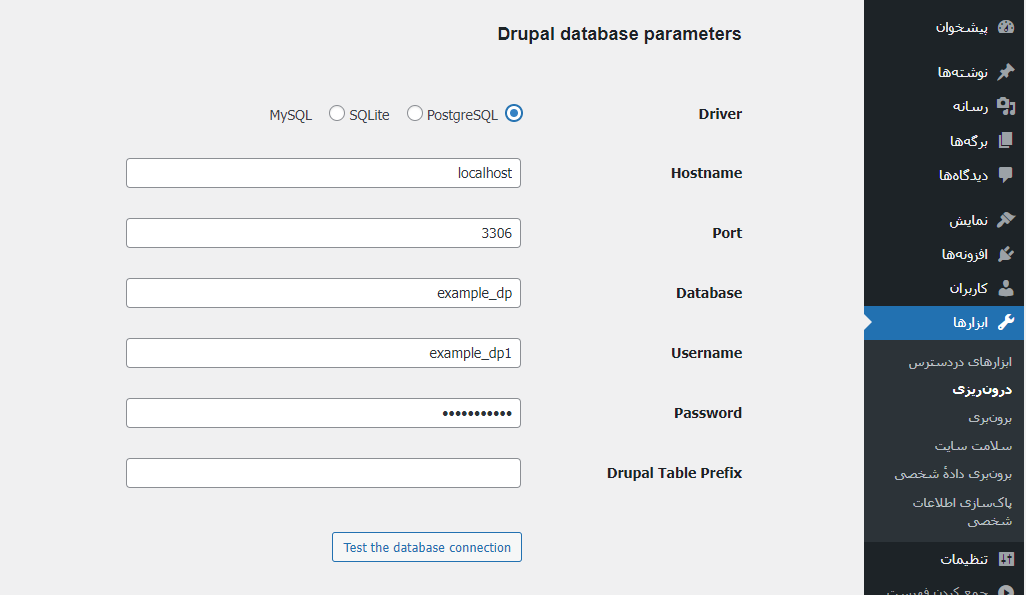Image resolution: width=1026 pixels, height=595 pixels.
Task: Focus the Username field with example_dp1
Action: click(x=323, y=353)
